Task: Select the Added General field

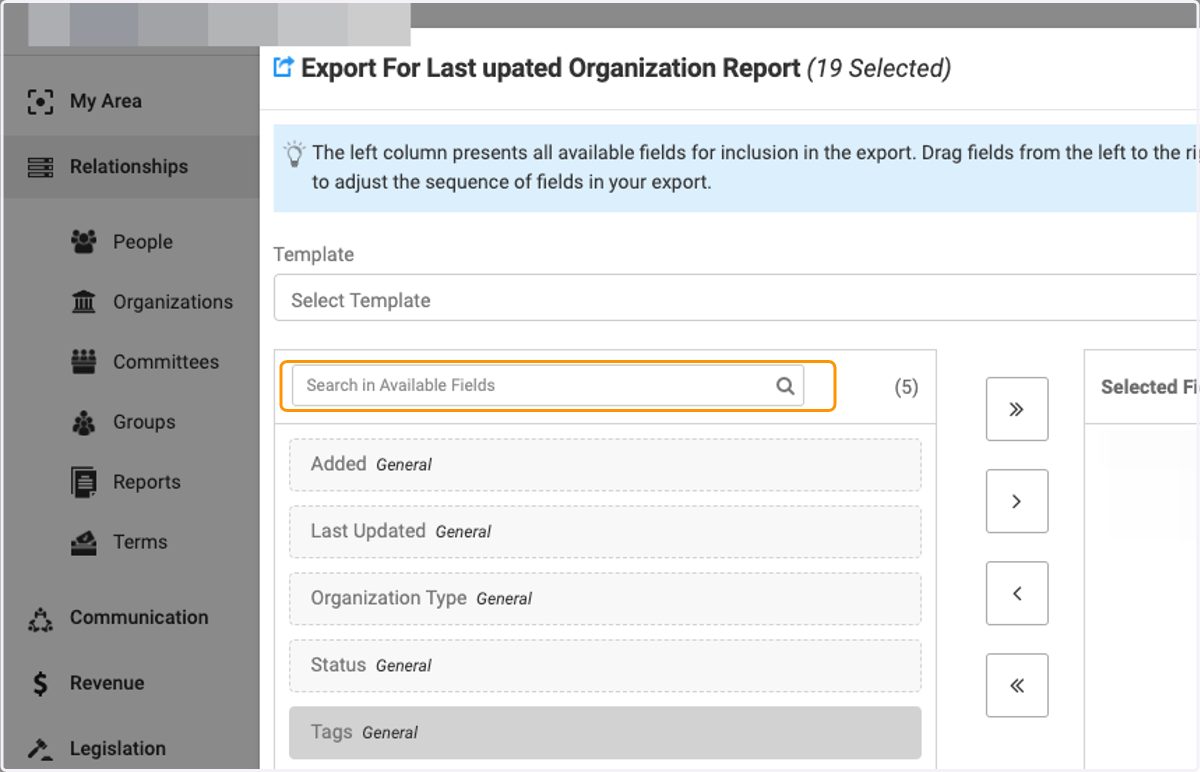Action: click(605, 465)
